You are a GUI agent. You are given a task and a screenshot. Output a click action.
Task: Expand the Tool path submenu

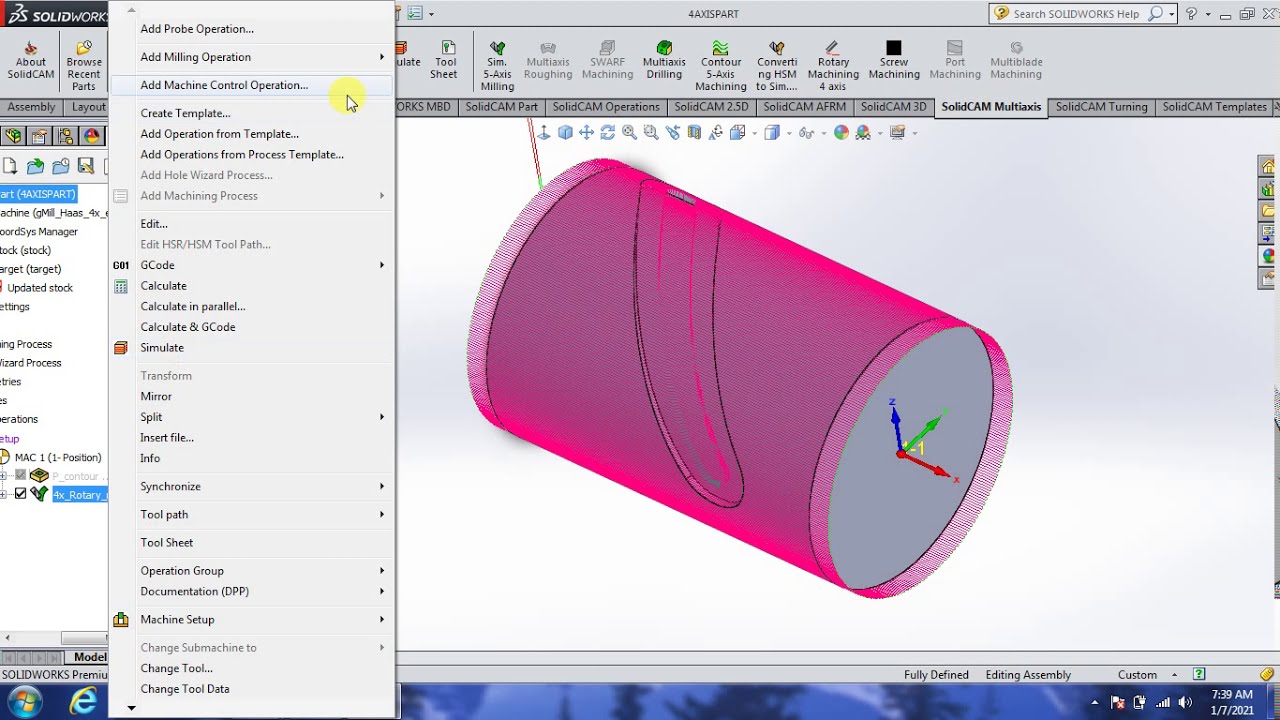(381, 514)
